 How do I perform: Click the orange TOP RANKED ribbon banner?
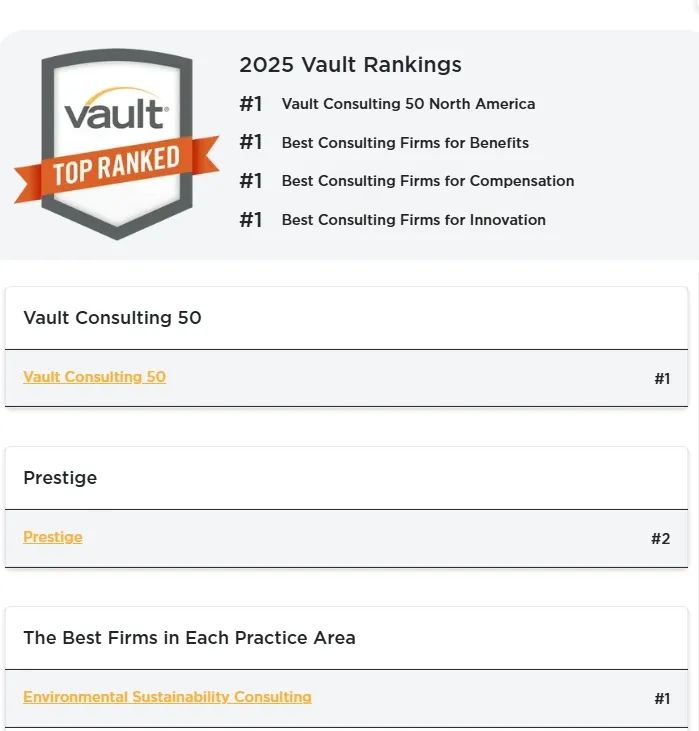[117, 169]
